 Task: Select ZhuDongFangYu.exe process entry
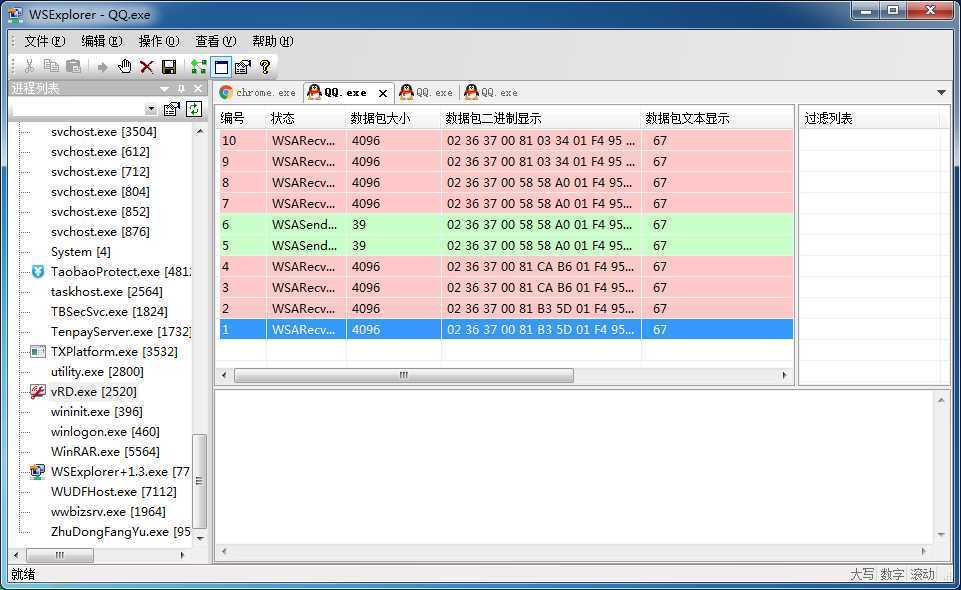click(x=121, y=531)
